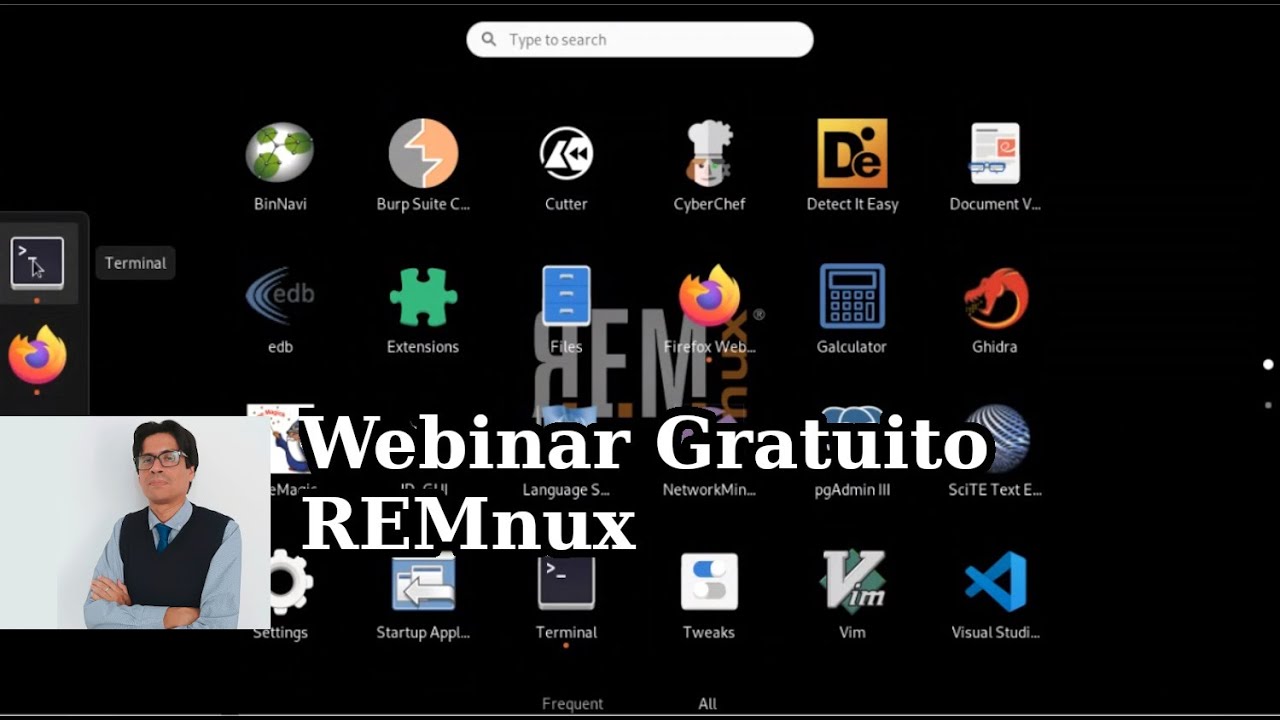Launch the edb debugger
The image size is (1280, 720).
(x=280, y=297)
